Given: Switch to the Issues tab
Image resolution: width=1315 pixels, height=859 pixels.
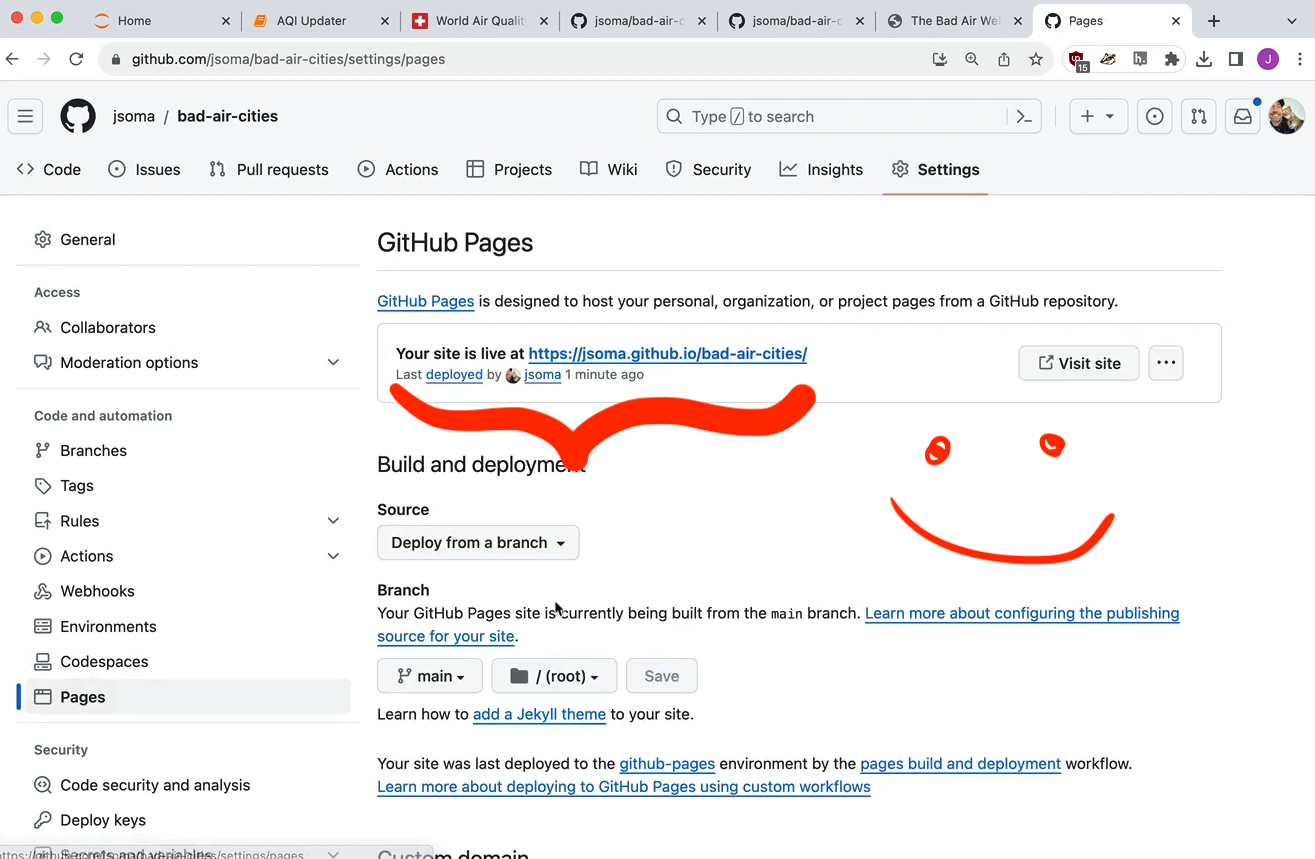Looking at the screenshot, I should click(x=145, y=169).
